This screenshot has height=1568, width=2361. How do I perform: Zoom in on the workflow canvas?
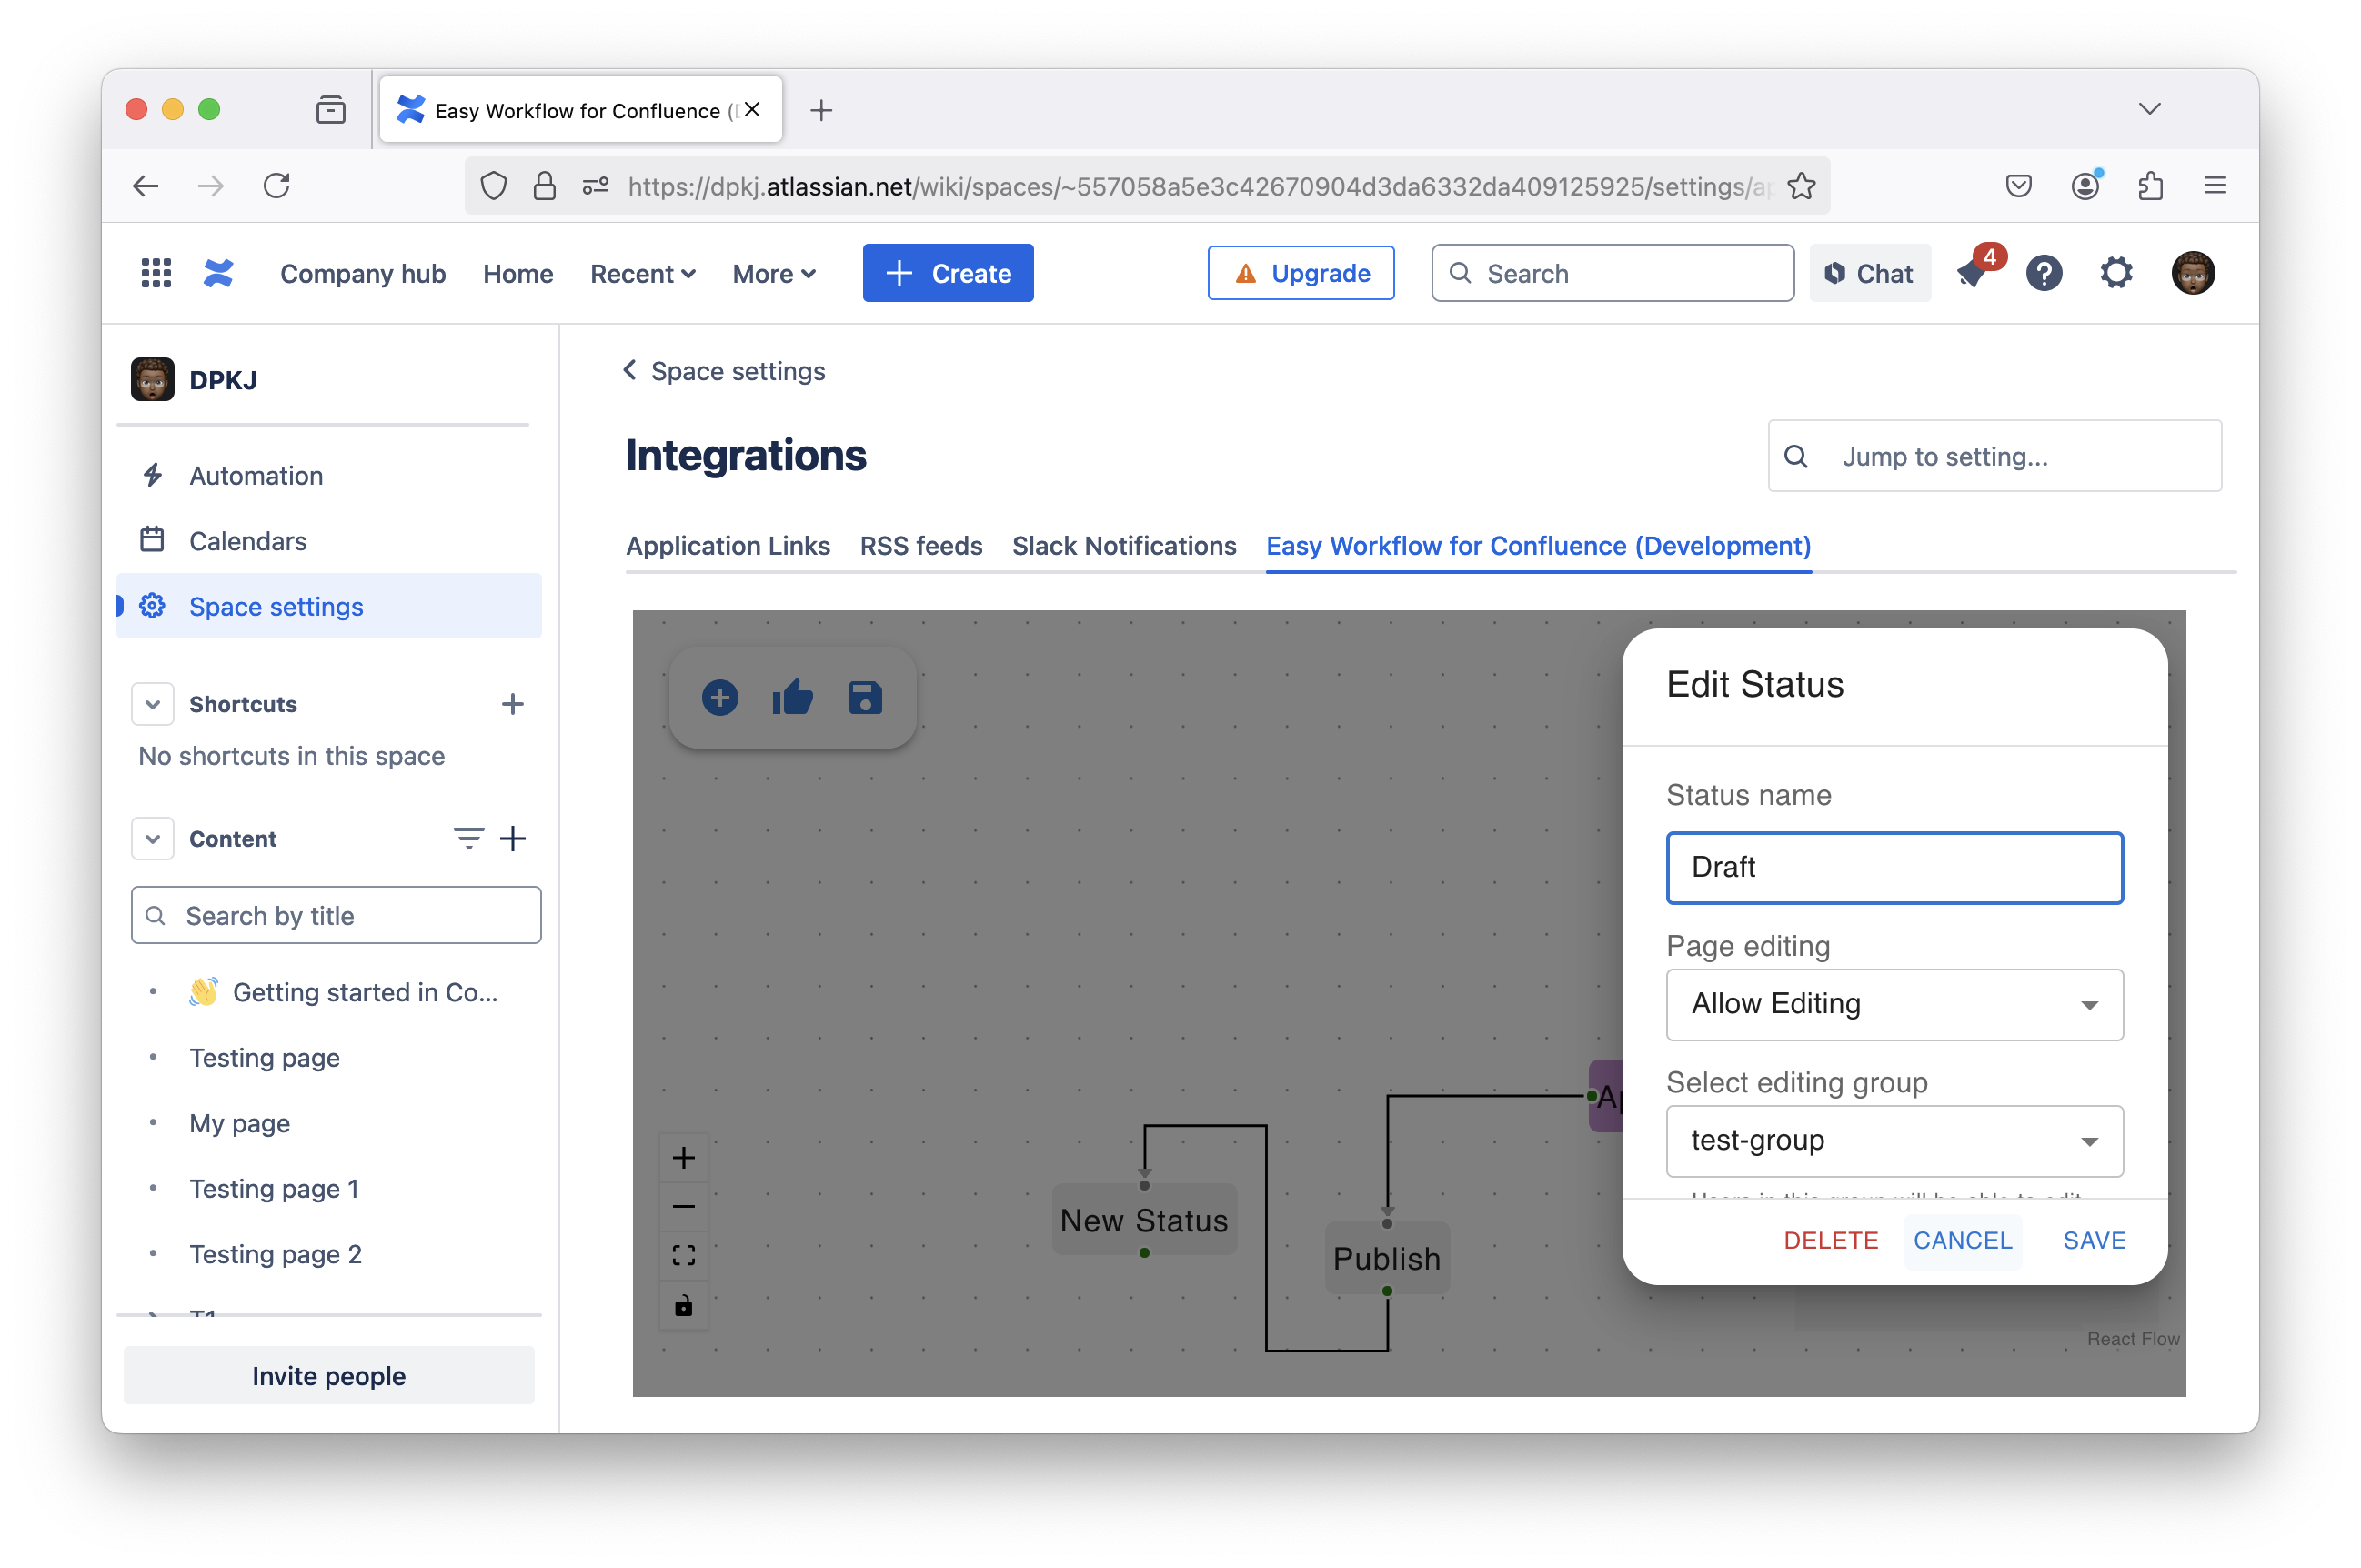pyautogui.click(x=684, y=1158)
